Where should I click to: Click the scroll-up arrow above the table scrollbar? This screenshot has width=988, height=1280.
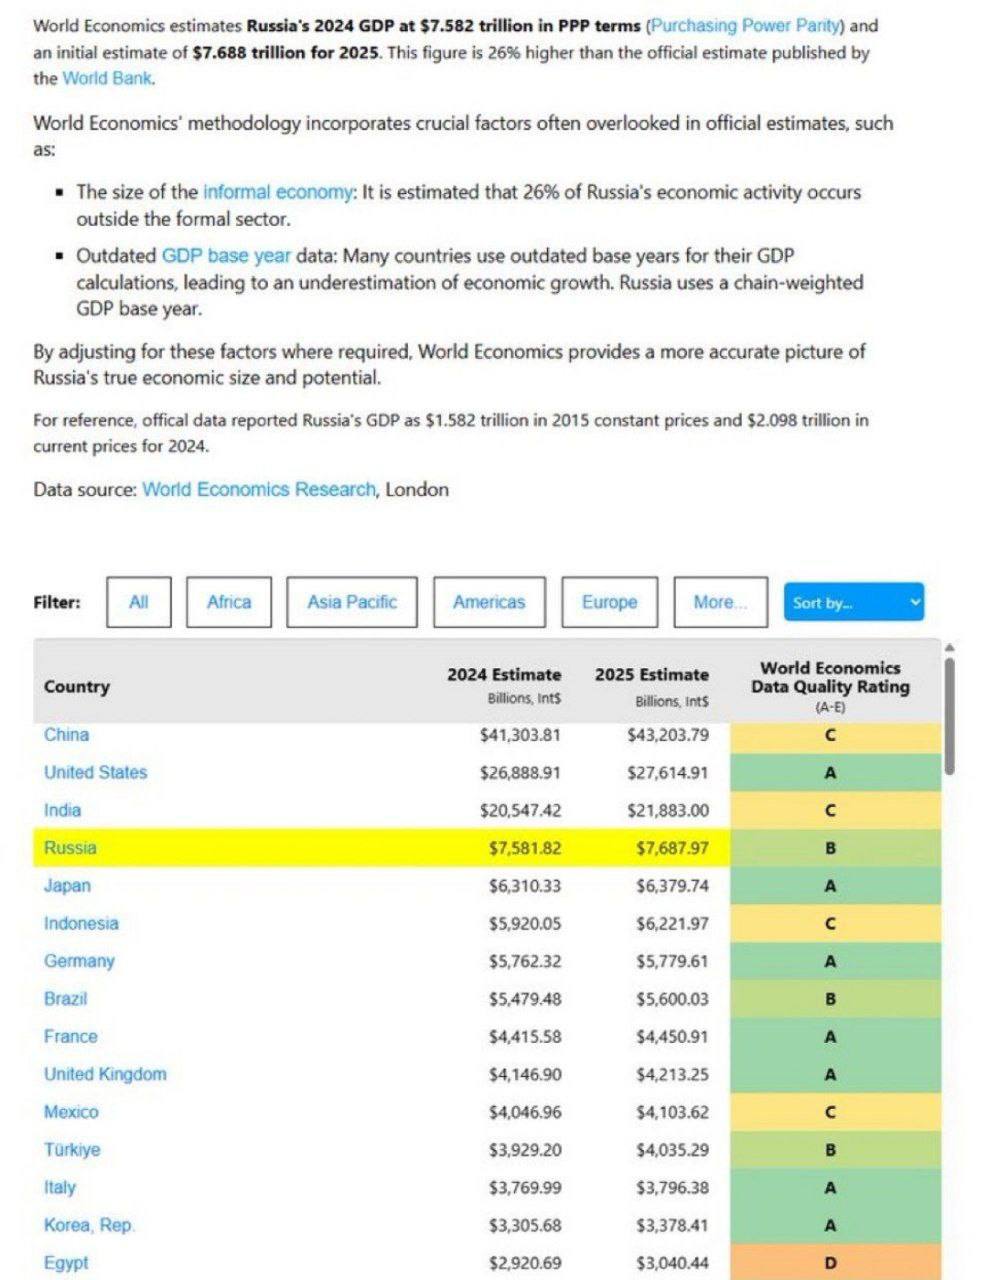(x=949, y=645)
